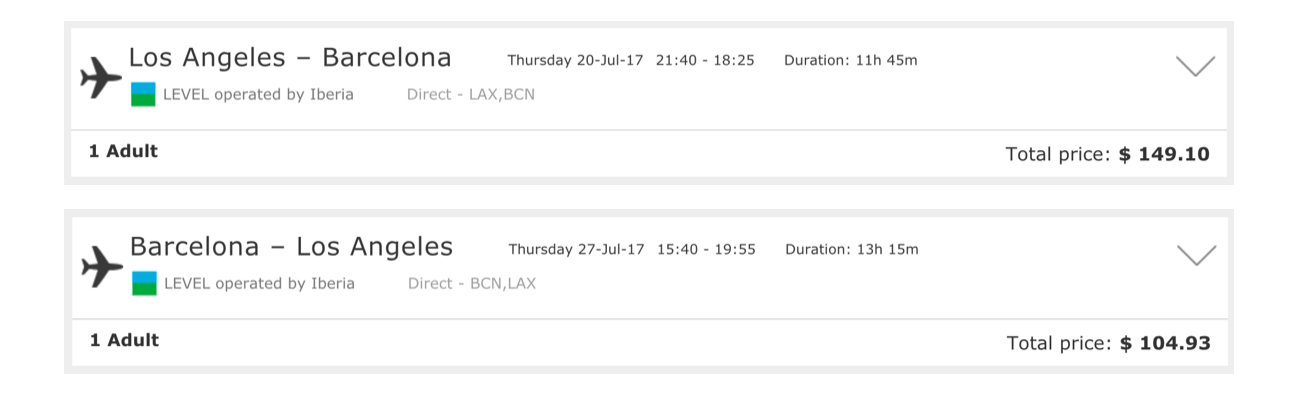Click the Barcelona – Los Angeles route title
This screenshot has height=398, width=1294.
point(291,246)
